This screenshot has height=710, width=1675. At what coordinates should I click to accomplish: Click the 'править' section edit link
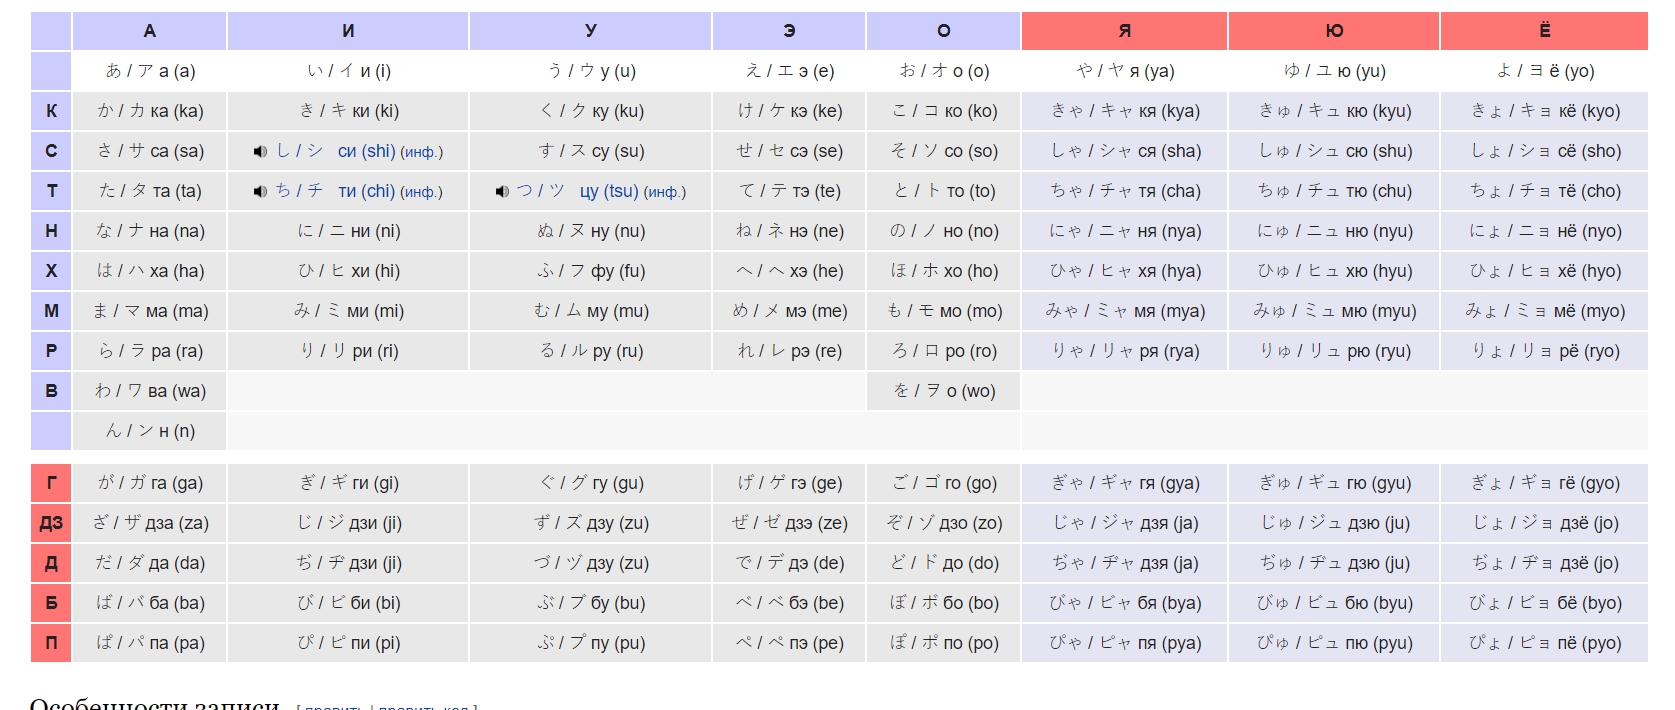pyautogui.click(x=333, y=706)
